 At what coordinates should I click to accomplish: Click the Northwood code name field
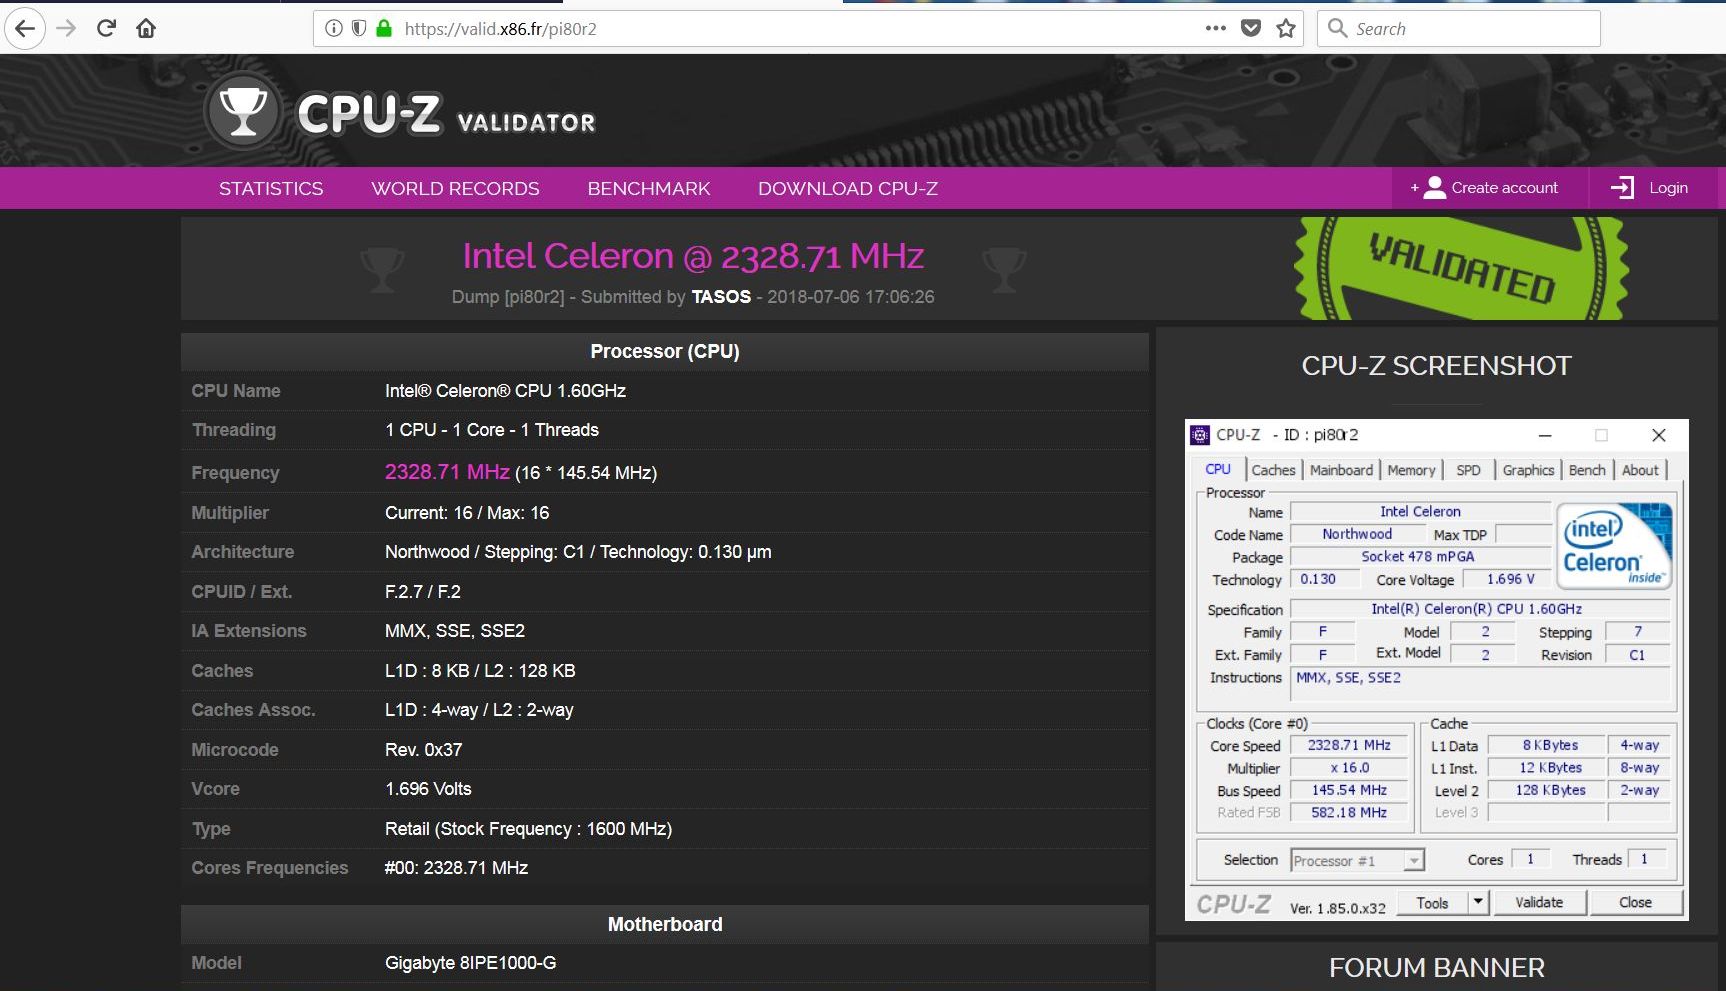click(x=1356, y=534)
